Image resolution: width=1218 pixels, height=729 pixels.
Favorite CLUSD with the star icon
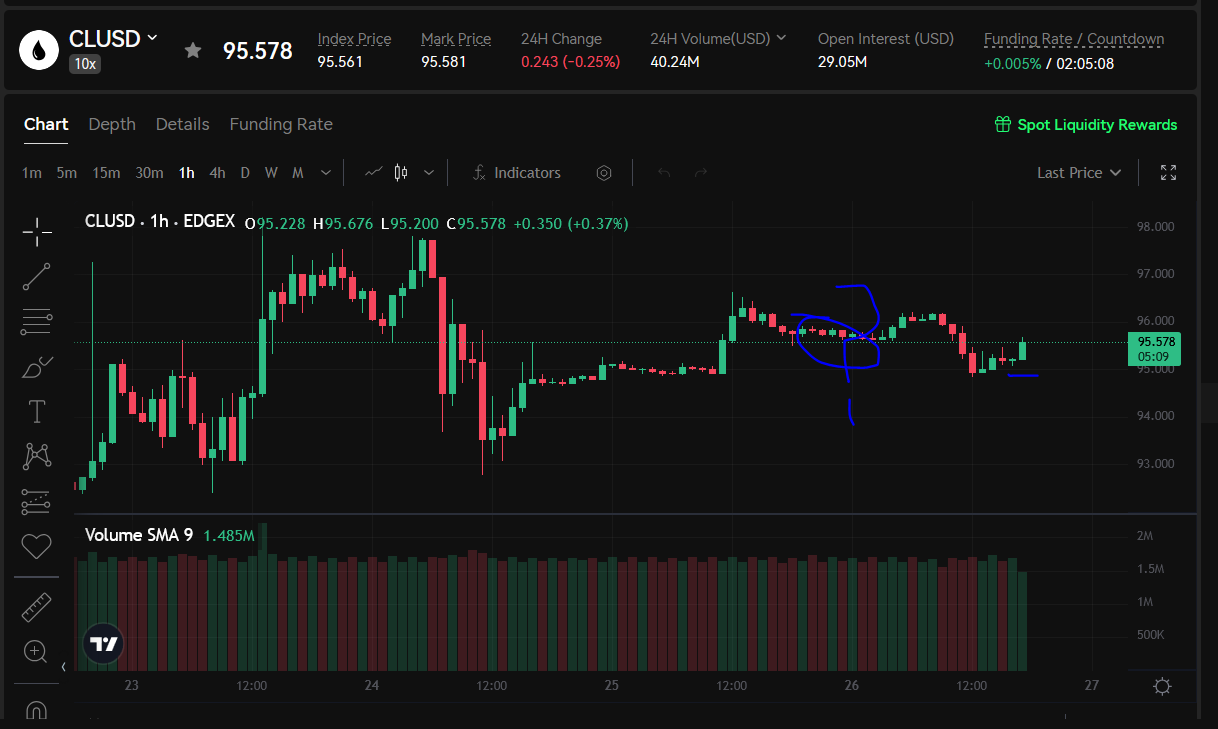coord(193,50)
